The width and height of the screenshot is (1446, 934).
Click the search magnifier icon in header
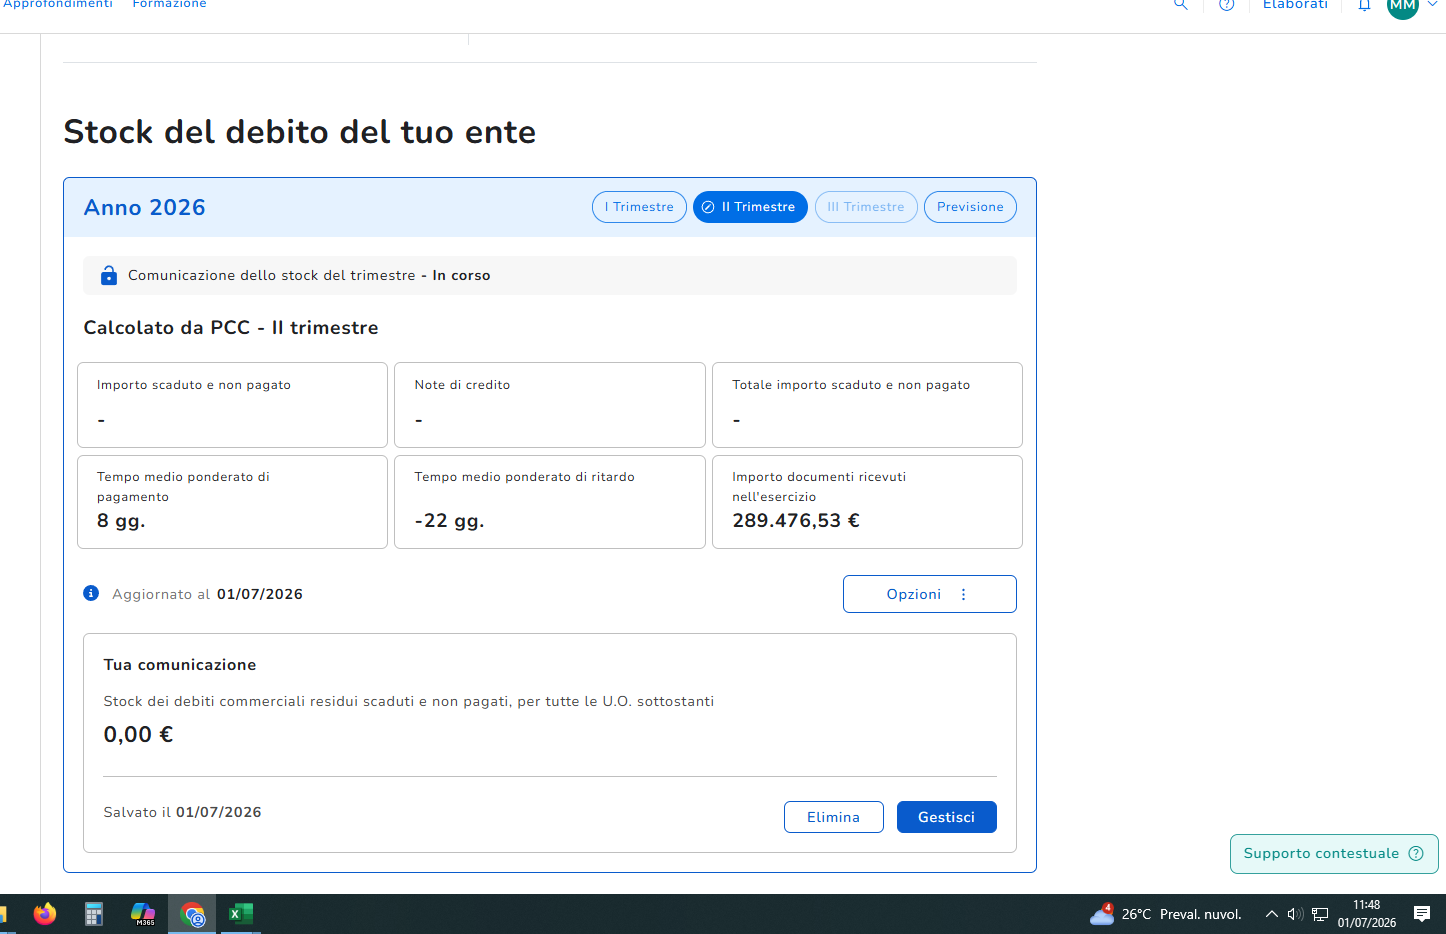(x=1181, y=4)
